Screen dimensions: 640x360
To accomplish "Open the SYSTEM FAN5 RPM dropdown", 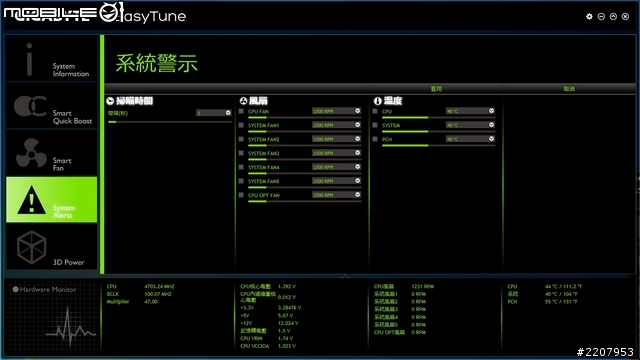I will (x=336, y=181).
